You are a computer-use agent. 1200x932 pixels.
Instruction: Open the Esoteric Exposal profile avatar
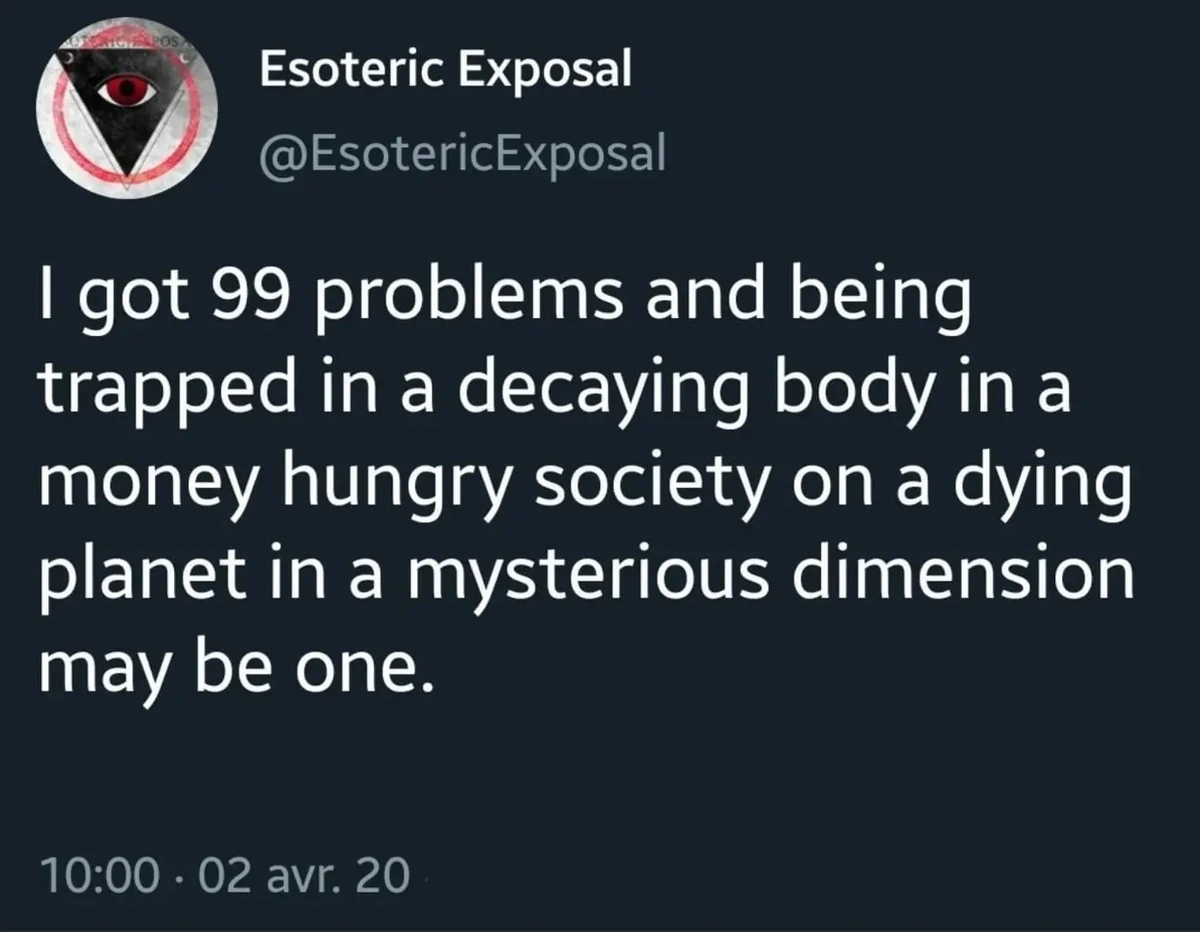[x=129, y=107]
